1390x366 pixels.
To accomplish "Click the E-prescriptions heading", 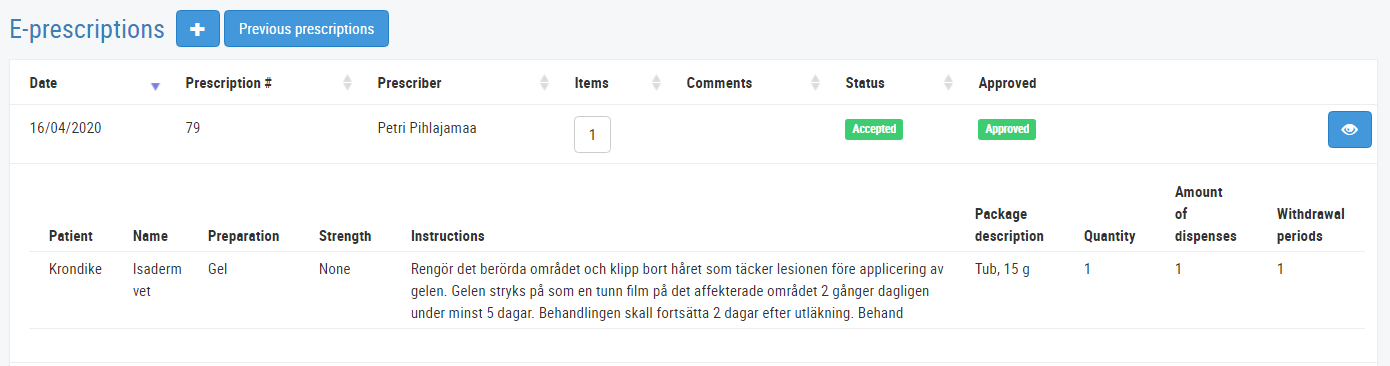I will coord(87,29).
